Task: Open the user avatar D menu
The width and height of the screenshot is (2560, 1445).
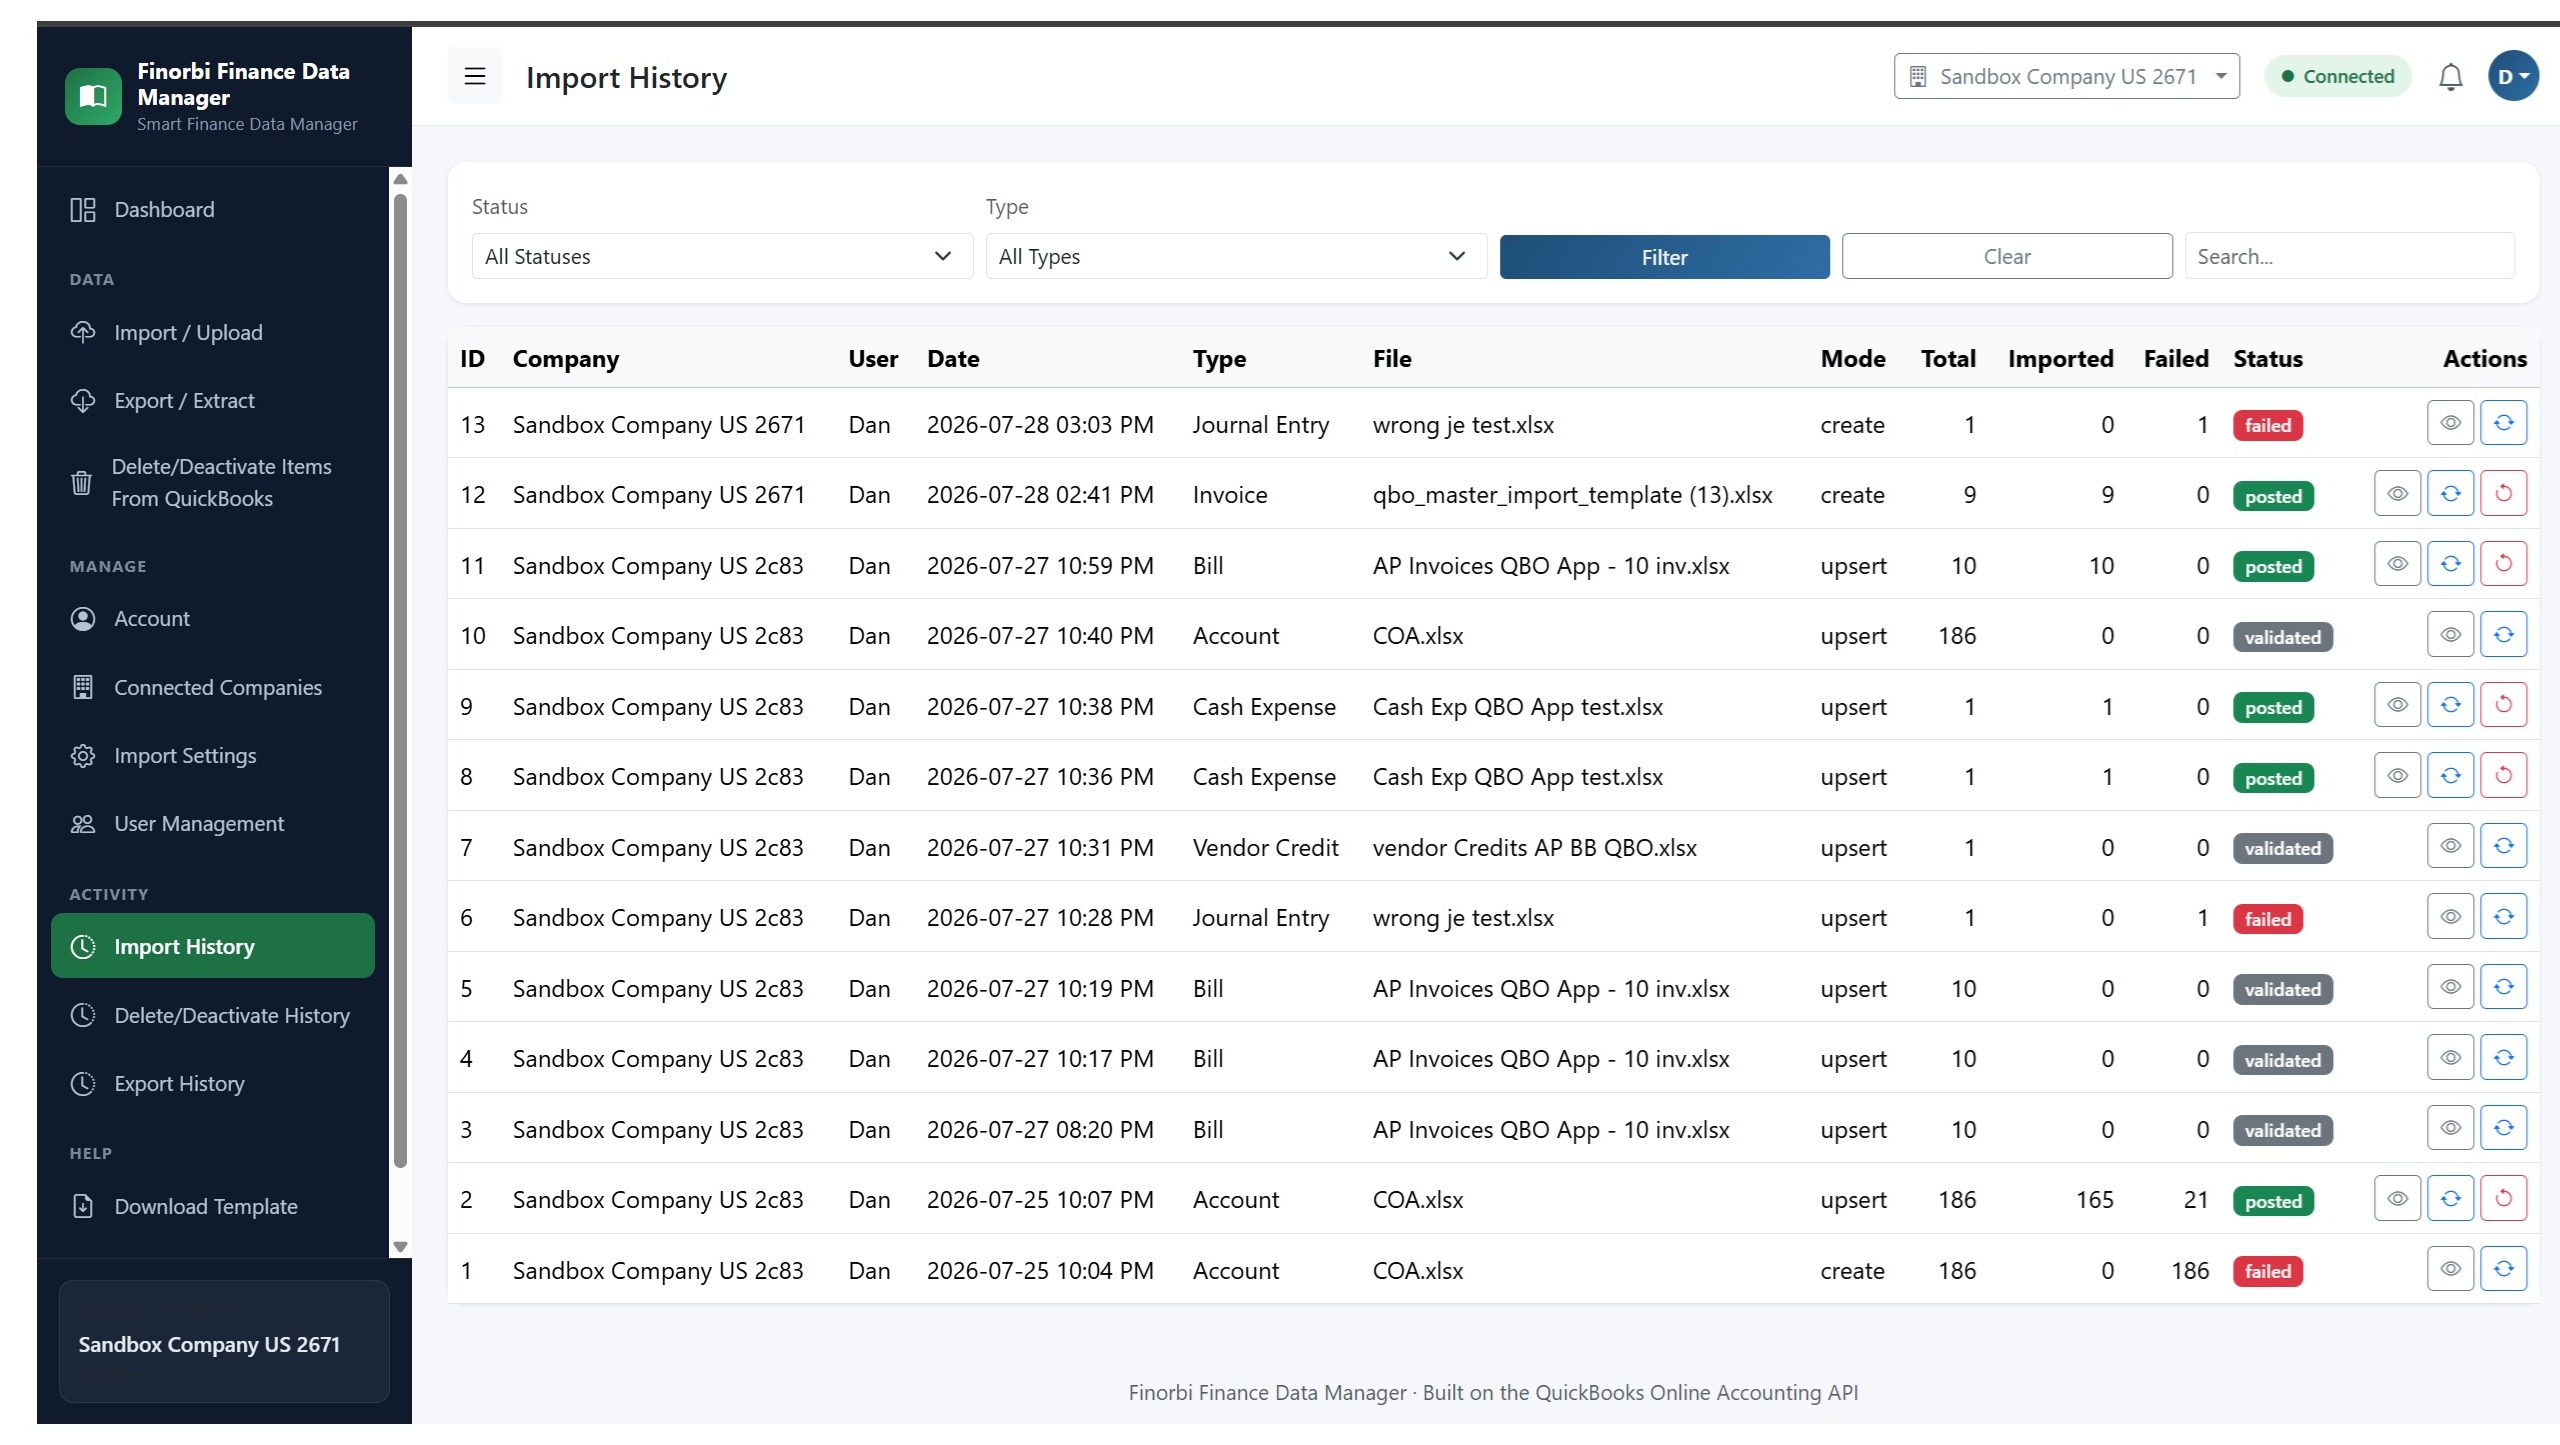Action: pos(2512,76)
